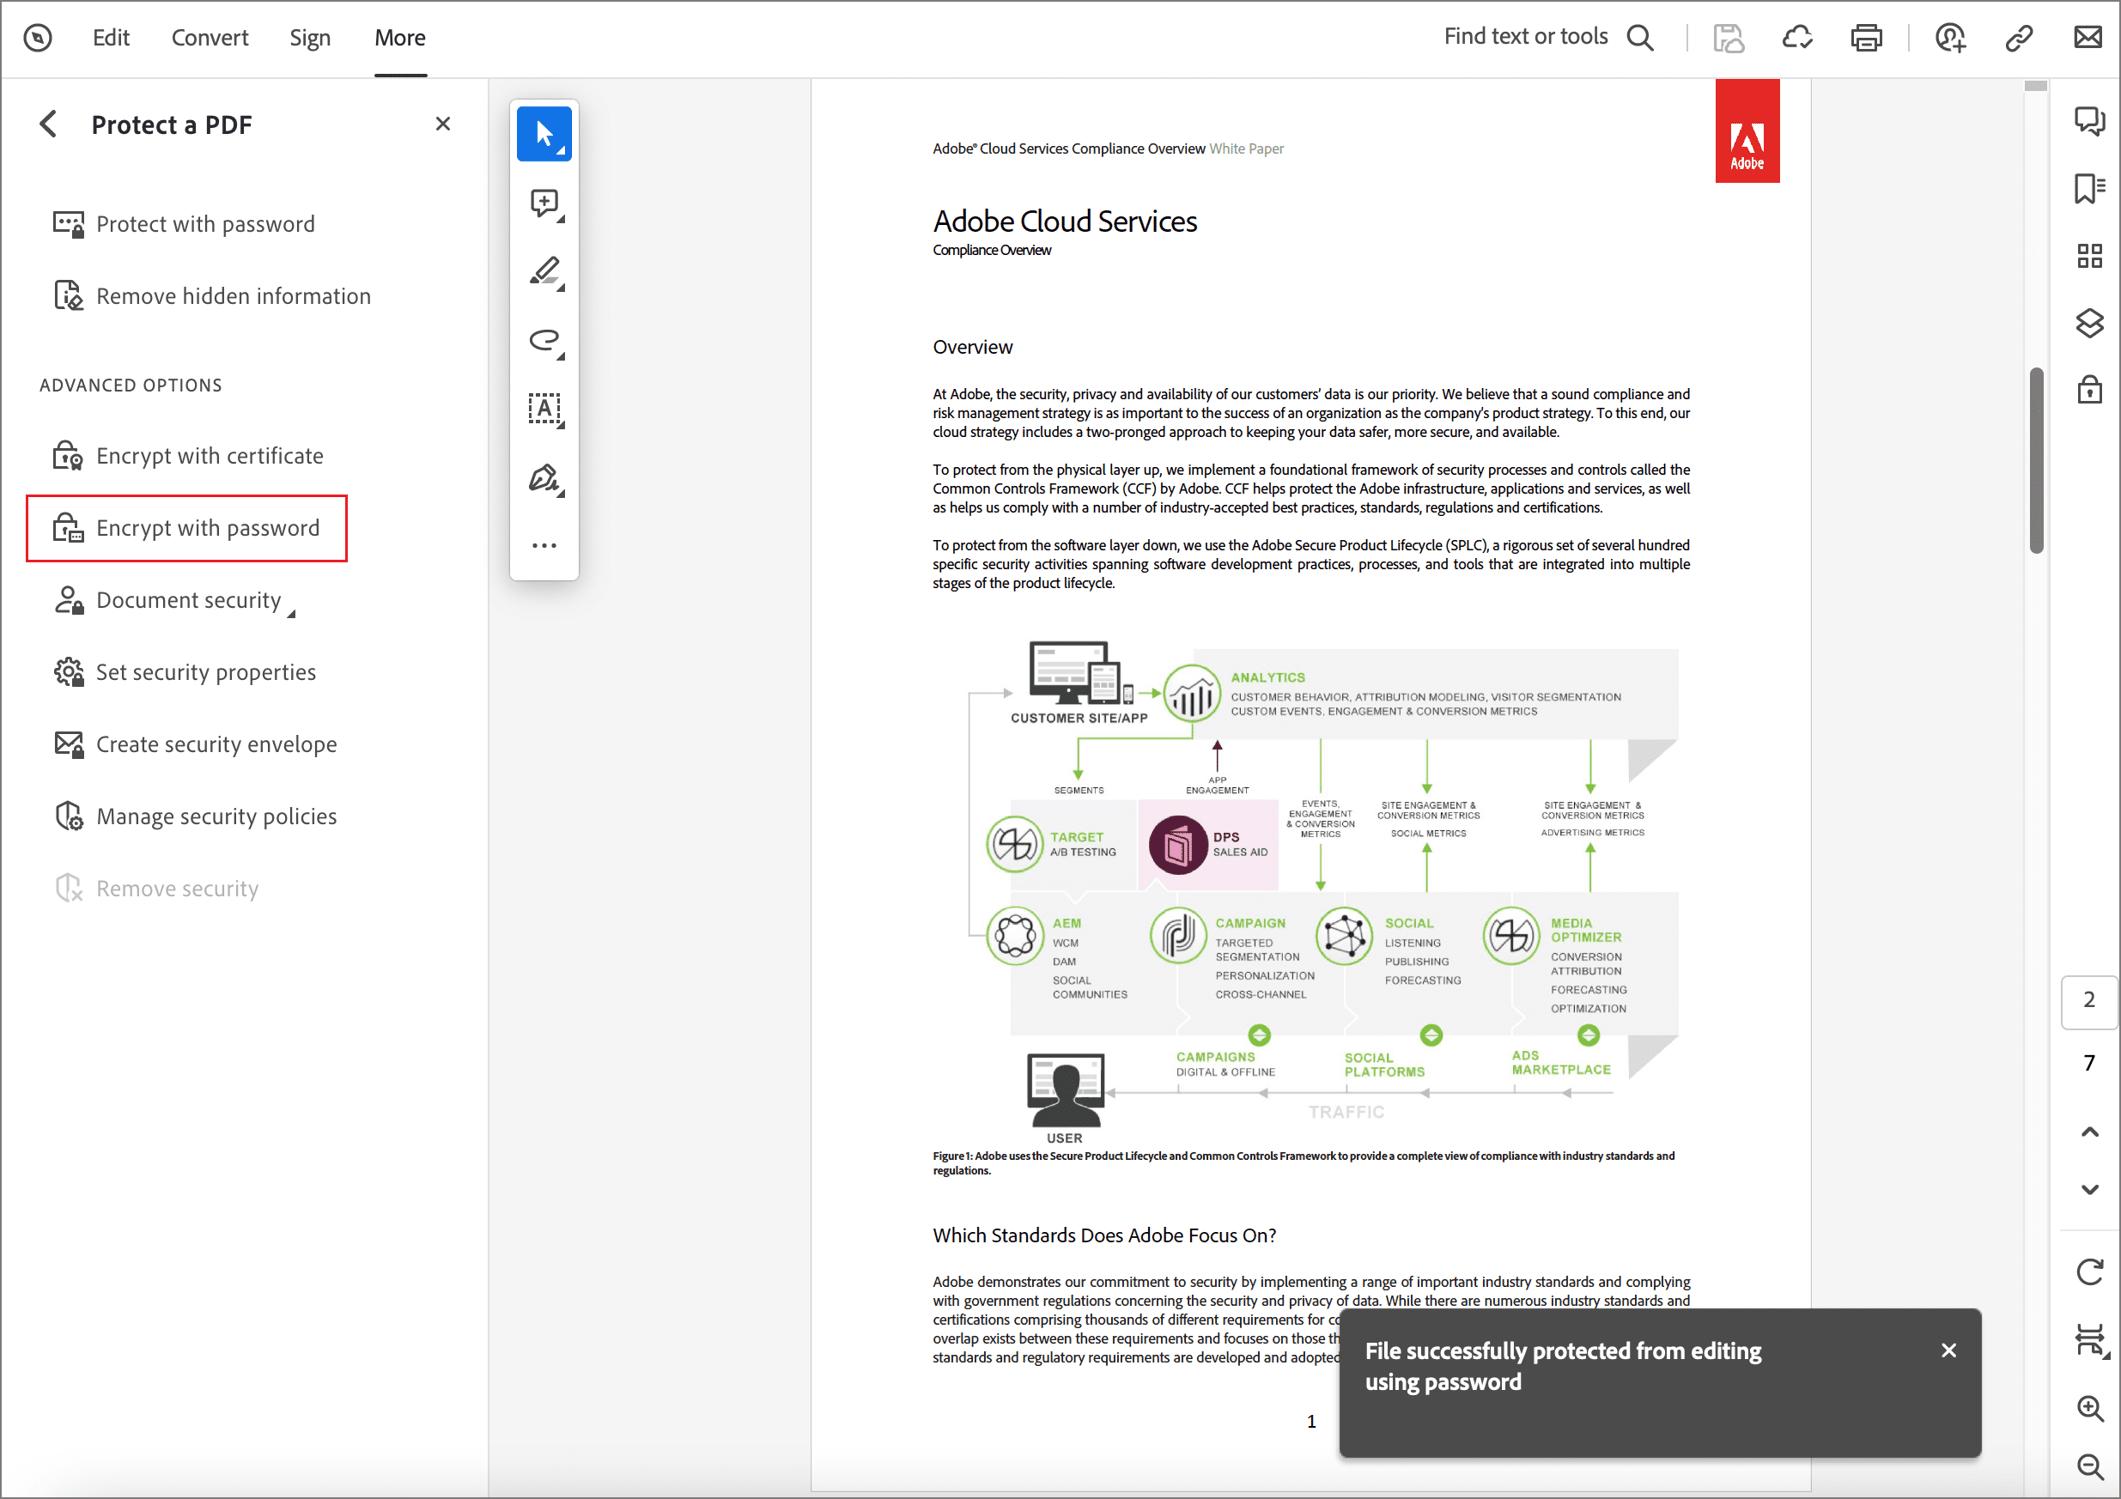Switch to the Convert menu
The height and width of the screenshot is (1499, 2121).
(x=209, y=37)
